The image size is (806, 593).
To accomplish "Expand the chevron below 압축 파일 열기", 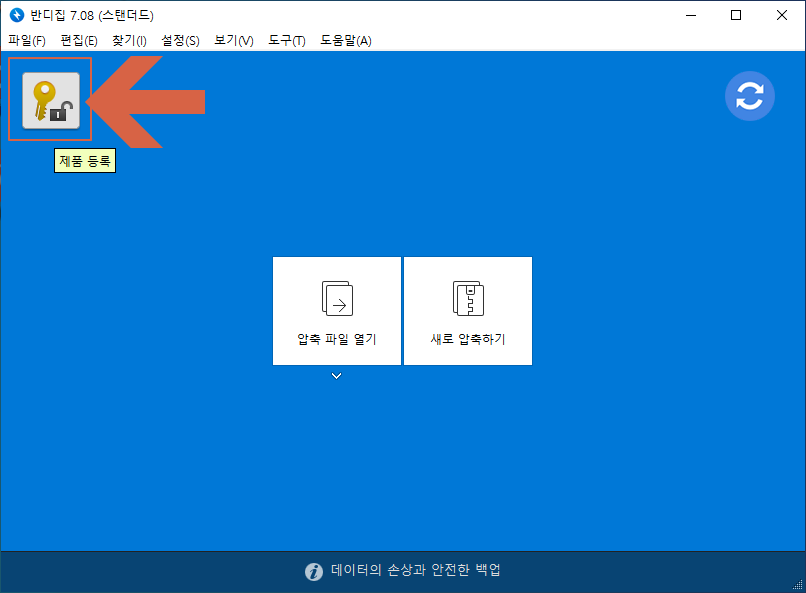I will click(336, 376).
